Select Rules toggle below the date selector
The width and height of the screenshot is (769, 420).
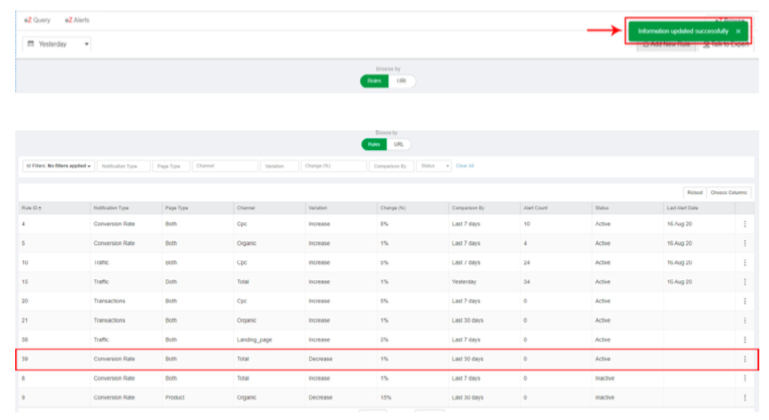(374, 81)
